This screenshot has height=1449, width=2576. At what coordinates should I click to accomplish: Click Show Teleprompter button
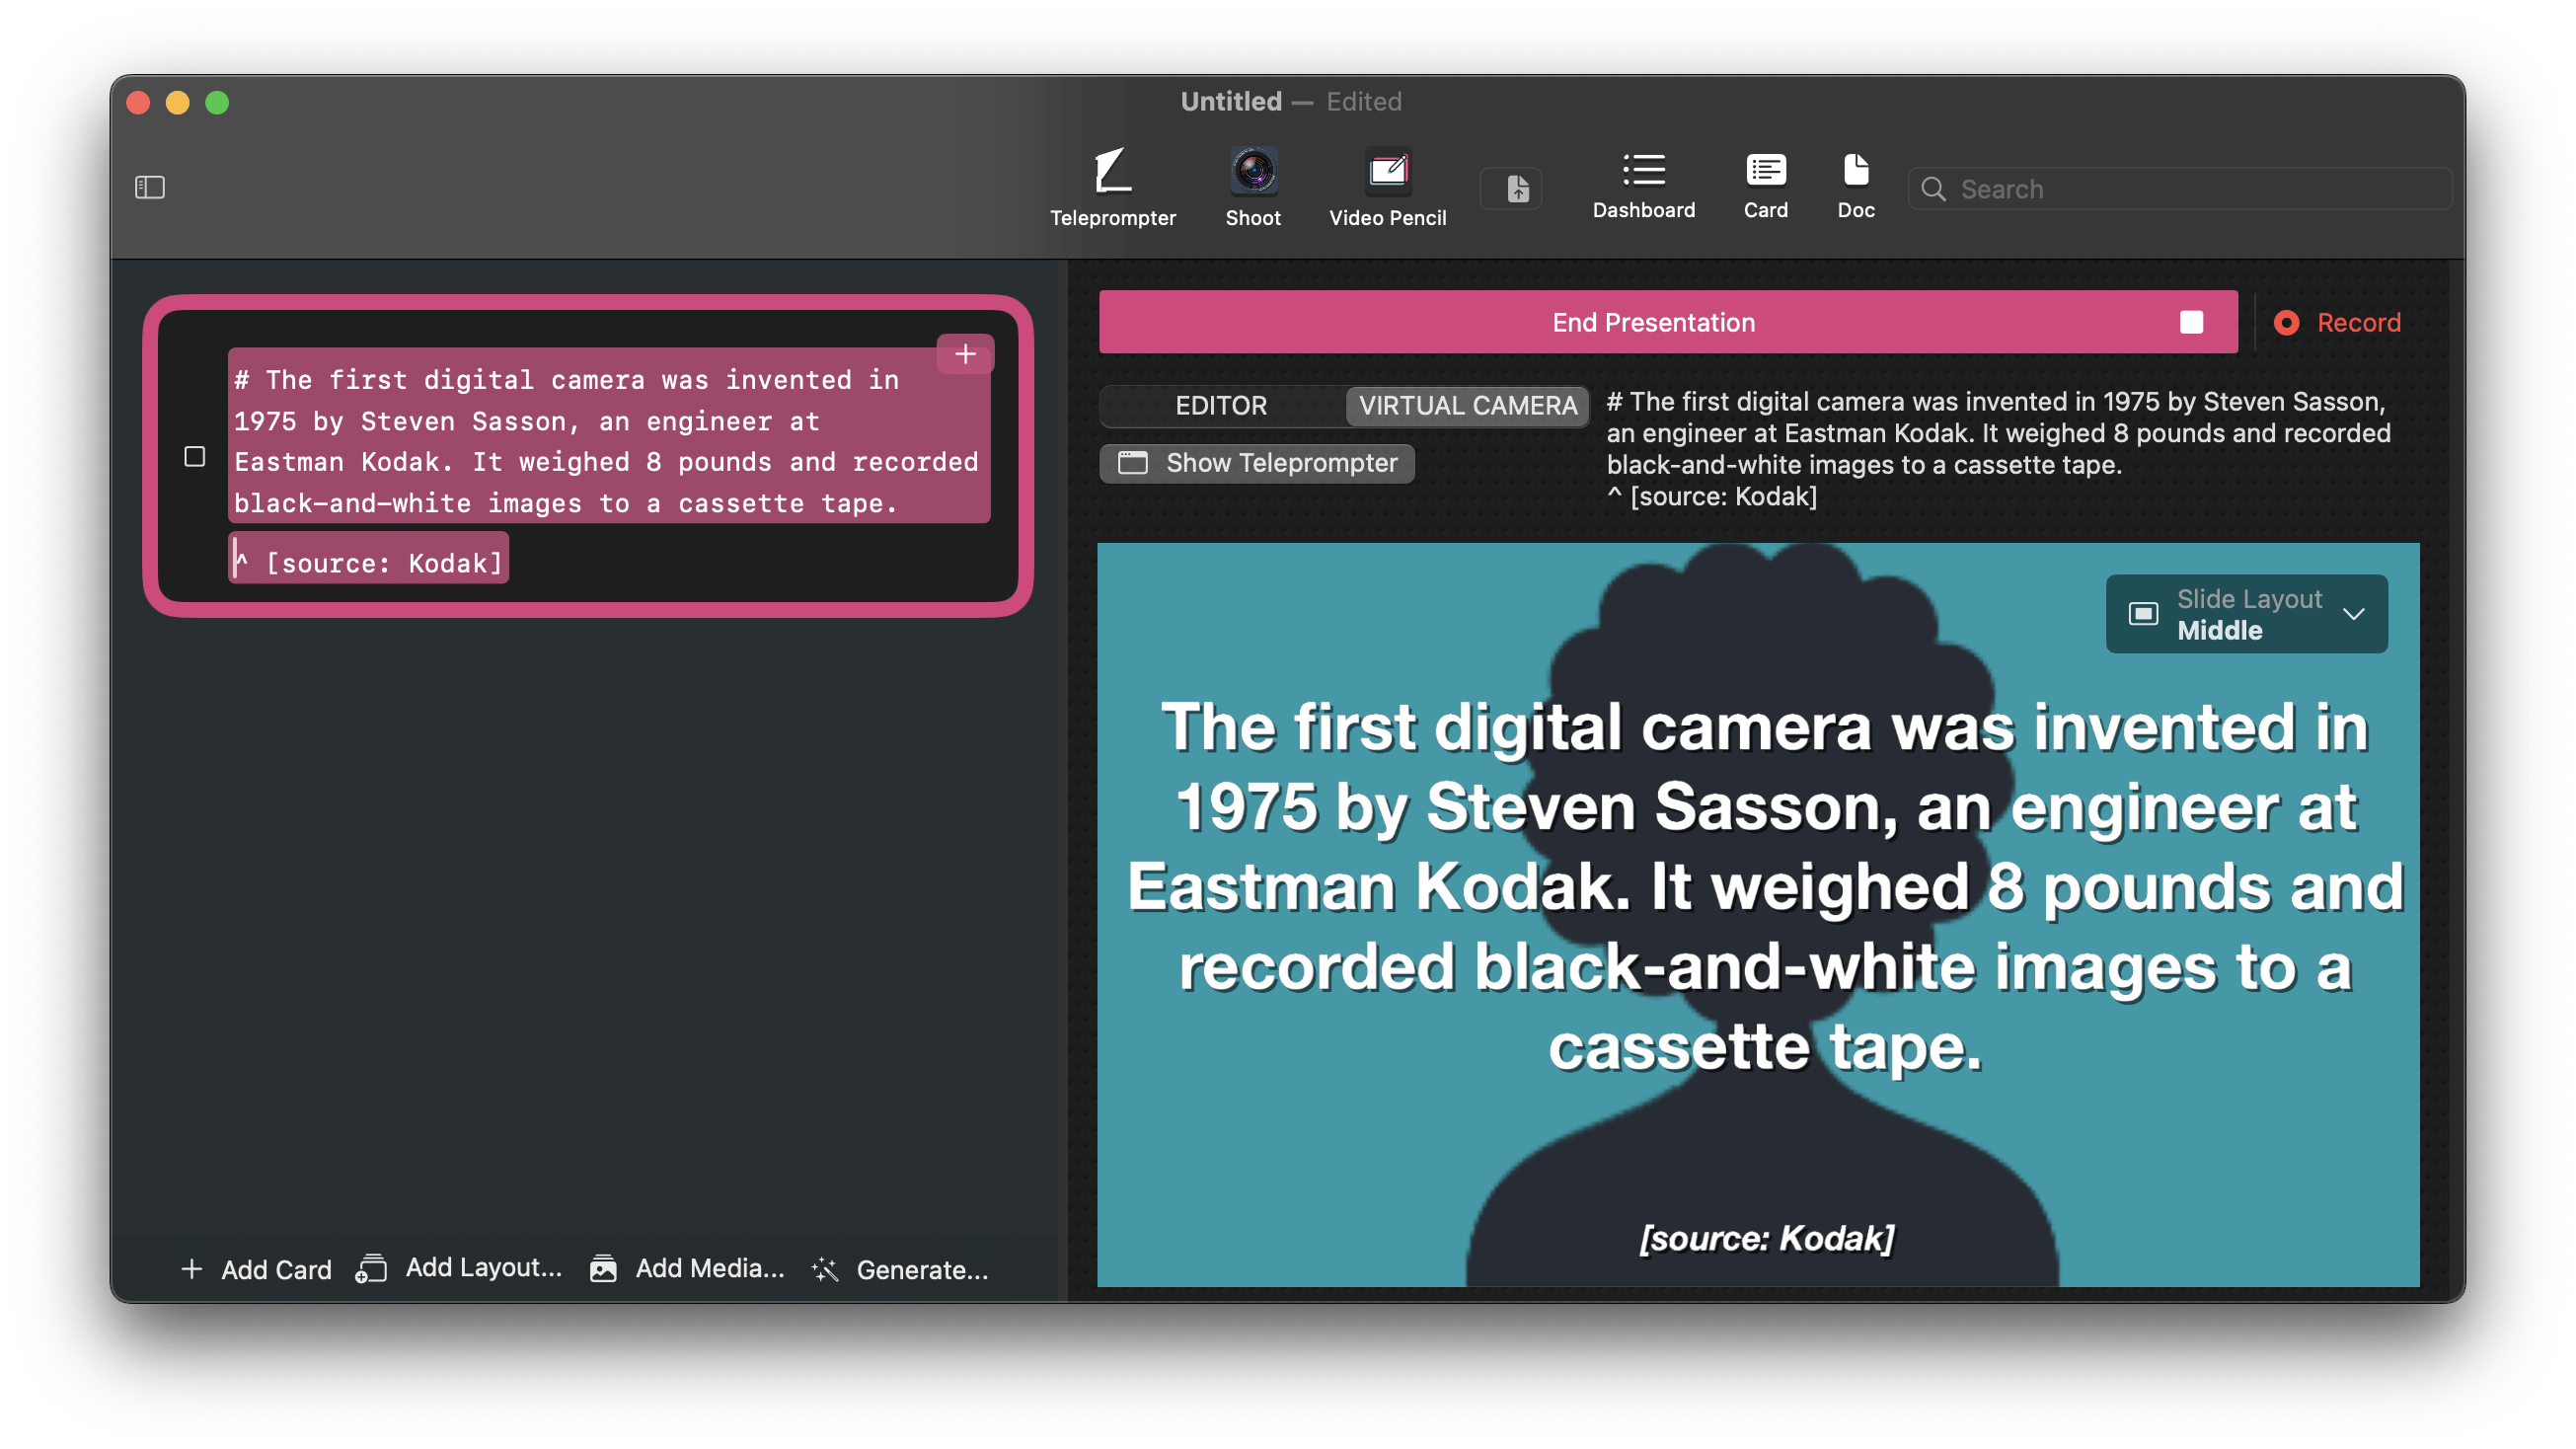[1257, 463]
